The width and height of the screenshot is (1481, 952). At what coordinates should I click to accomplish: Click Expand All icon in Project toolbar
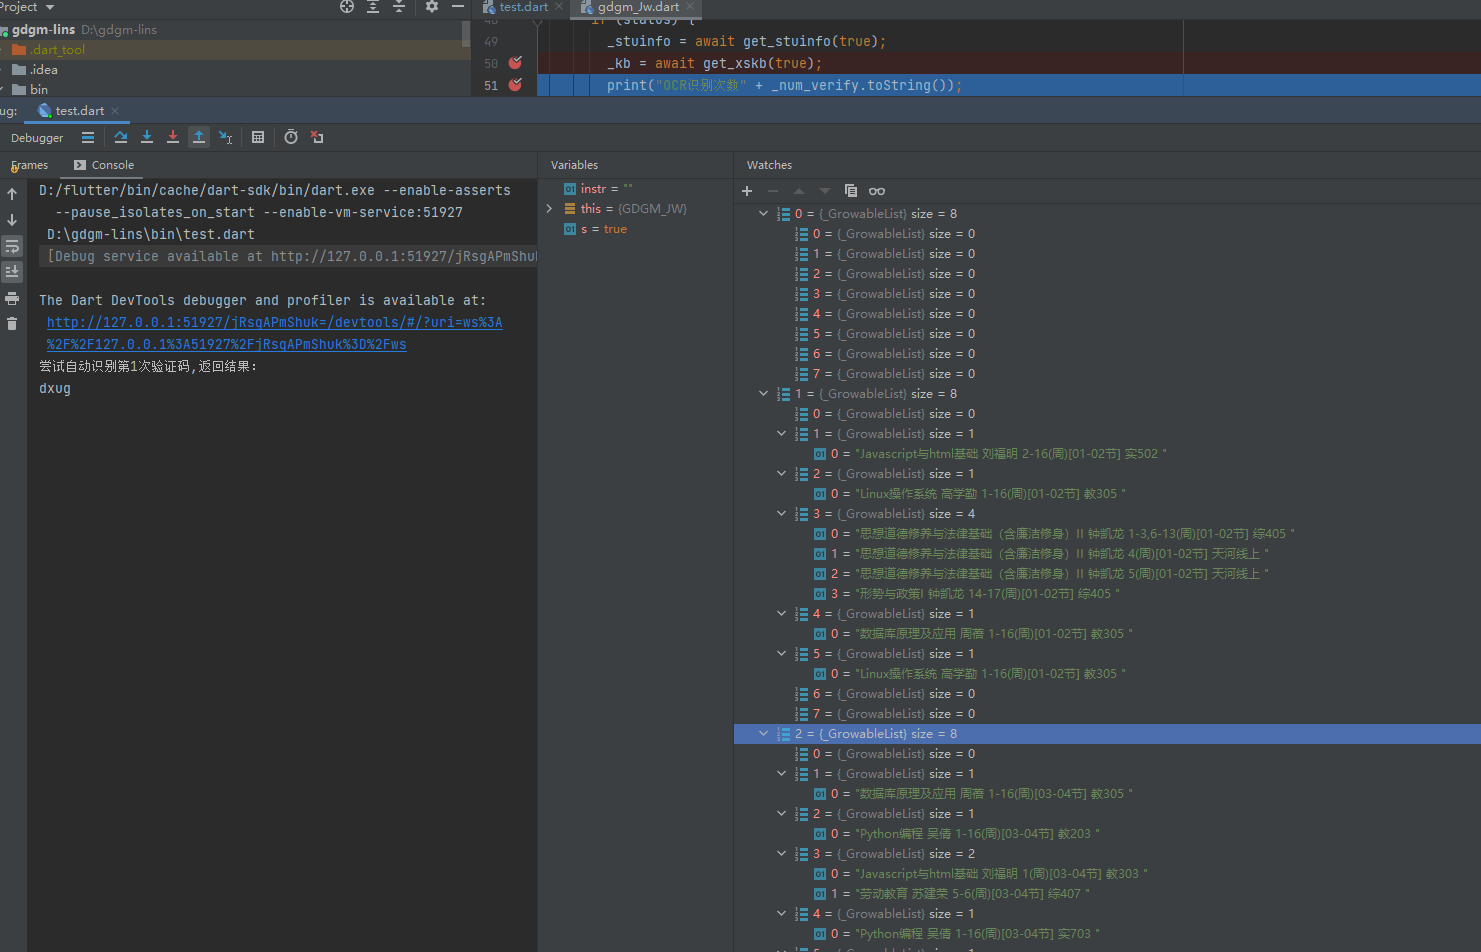point(373,7)
